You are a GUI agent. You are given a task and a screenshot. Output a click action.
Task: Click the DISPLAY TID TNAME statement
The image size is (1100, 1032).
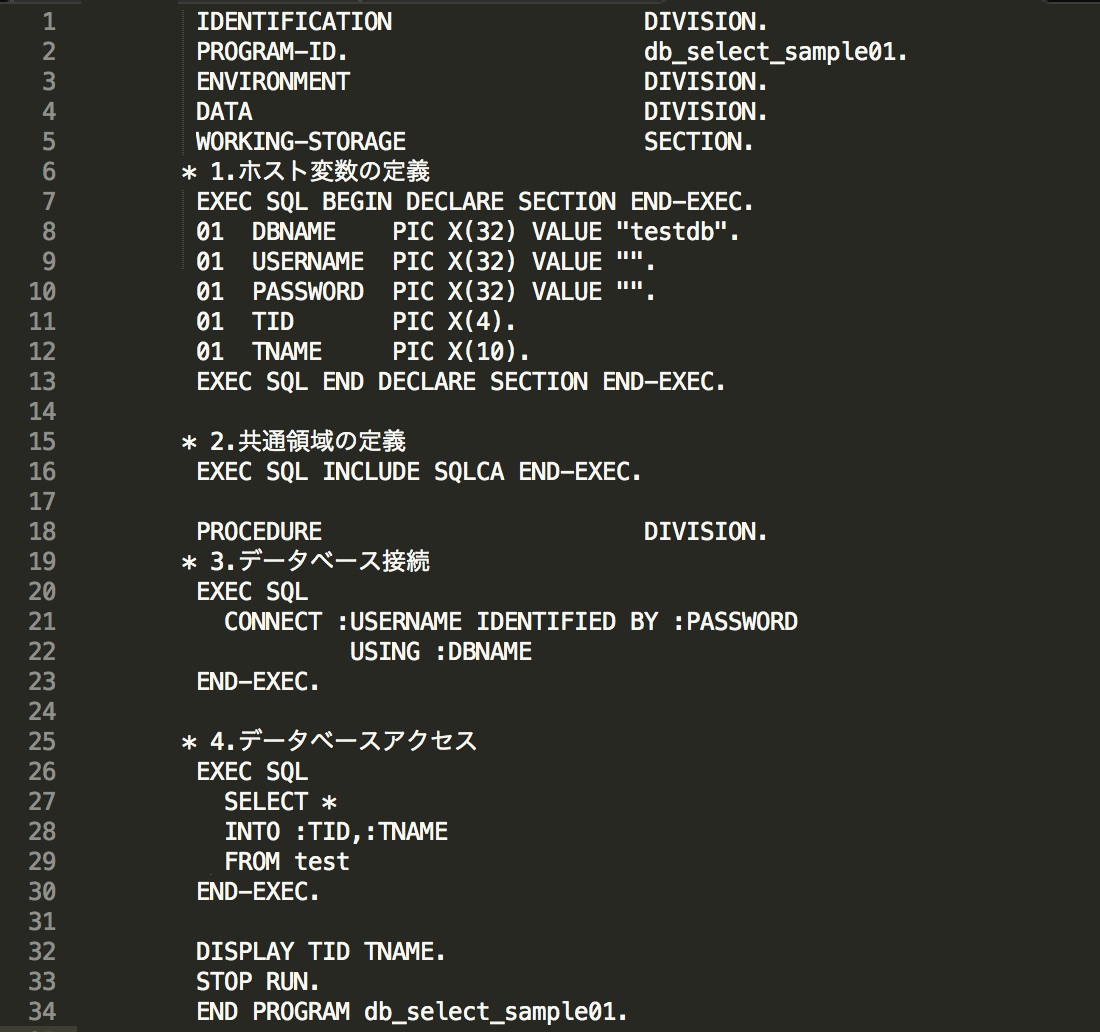click(321, 951)
